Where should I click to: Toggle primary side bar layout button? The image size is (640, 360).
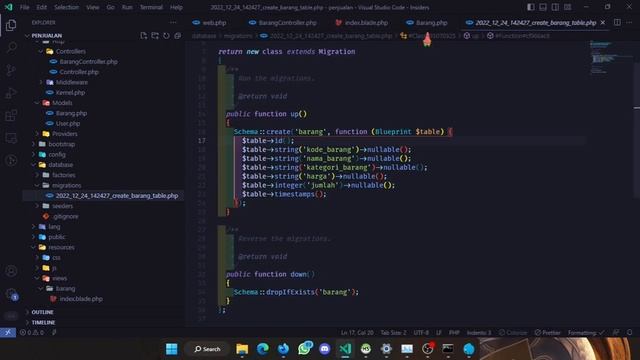click(x=531, y=7)
